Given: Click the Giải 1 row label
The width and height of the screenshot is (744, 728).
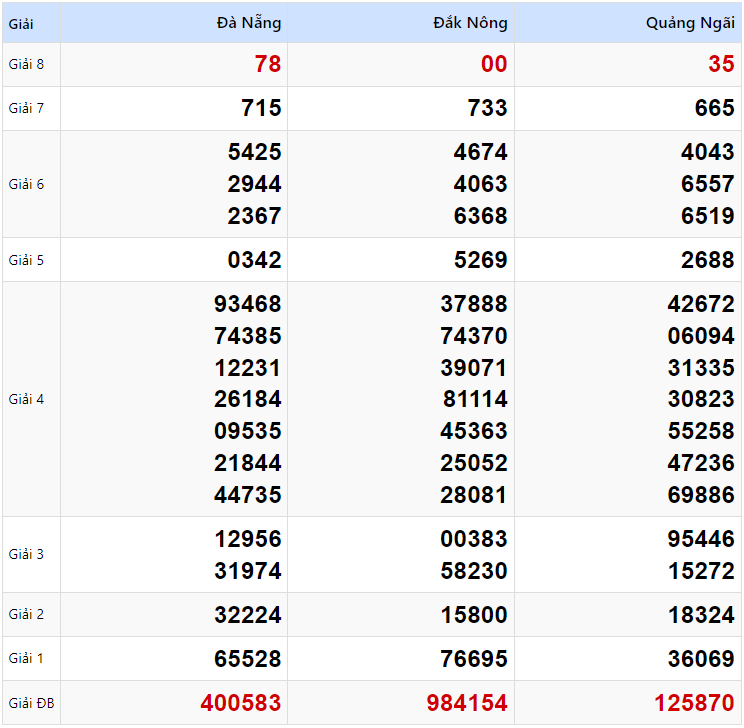Looking at the screenshot, I should pos(27,659).
